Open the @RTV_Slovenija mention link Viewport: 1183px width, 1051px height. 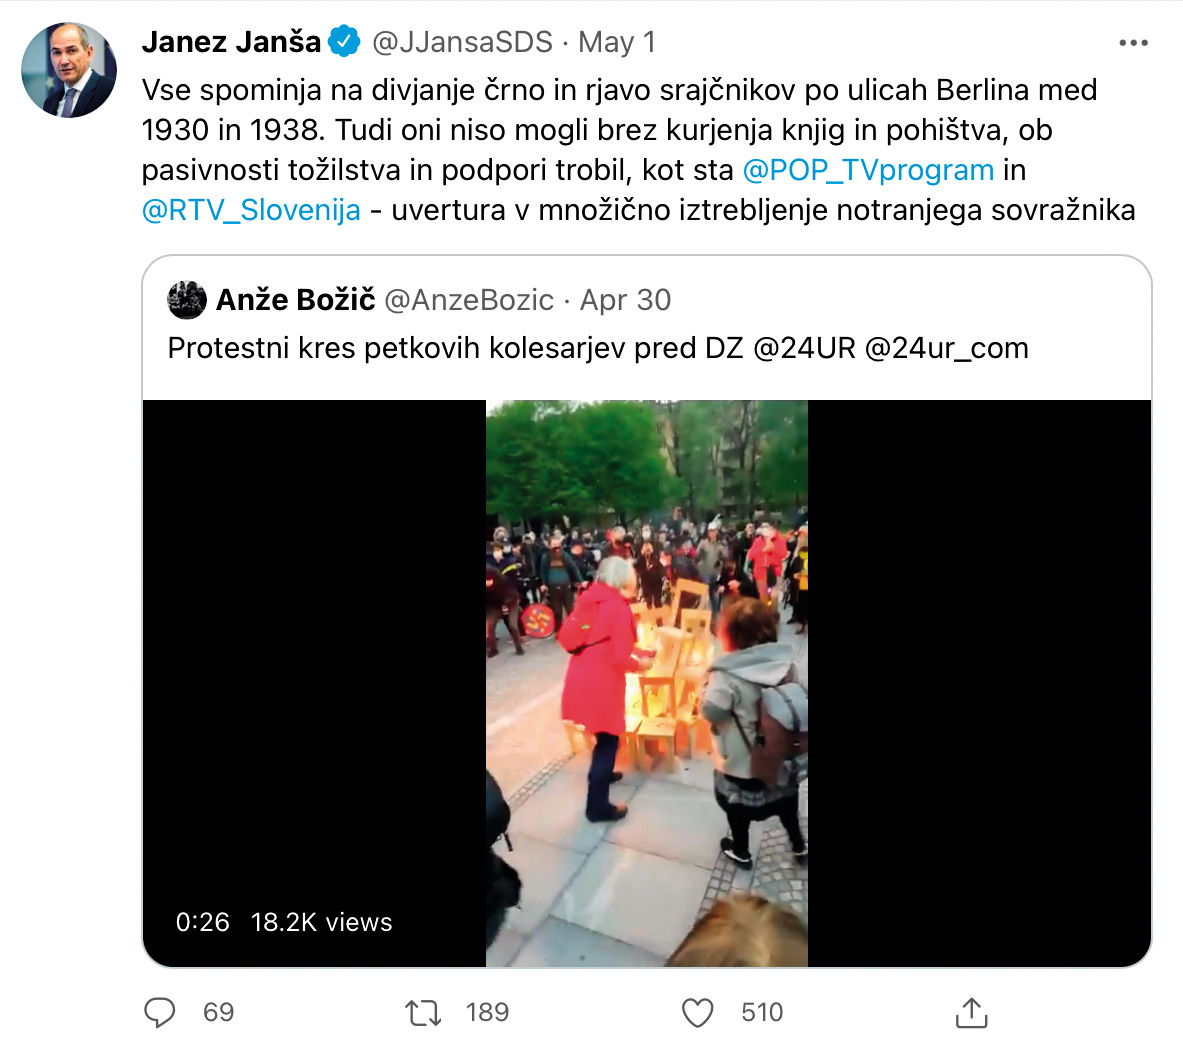(251, 211)
